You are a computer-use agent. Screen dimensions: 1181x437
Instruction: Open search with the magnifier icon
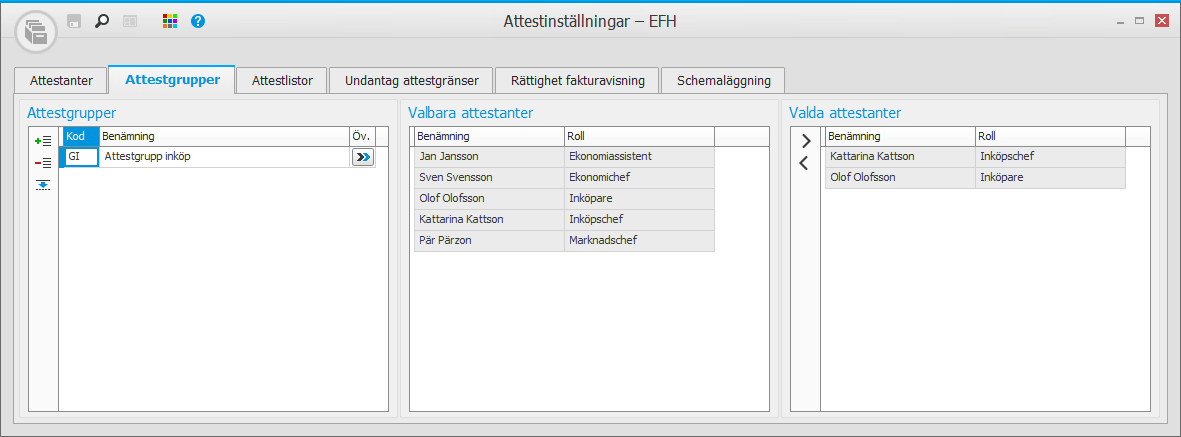(101, 20)
